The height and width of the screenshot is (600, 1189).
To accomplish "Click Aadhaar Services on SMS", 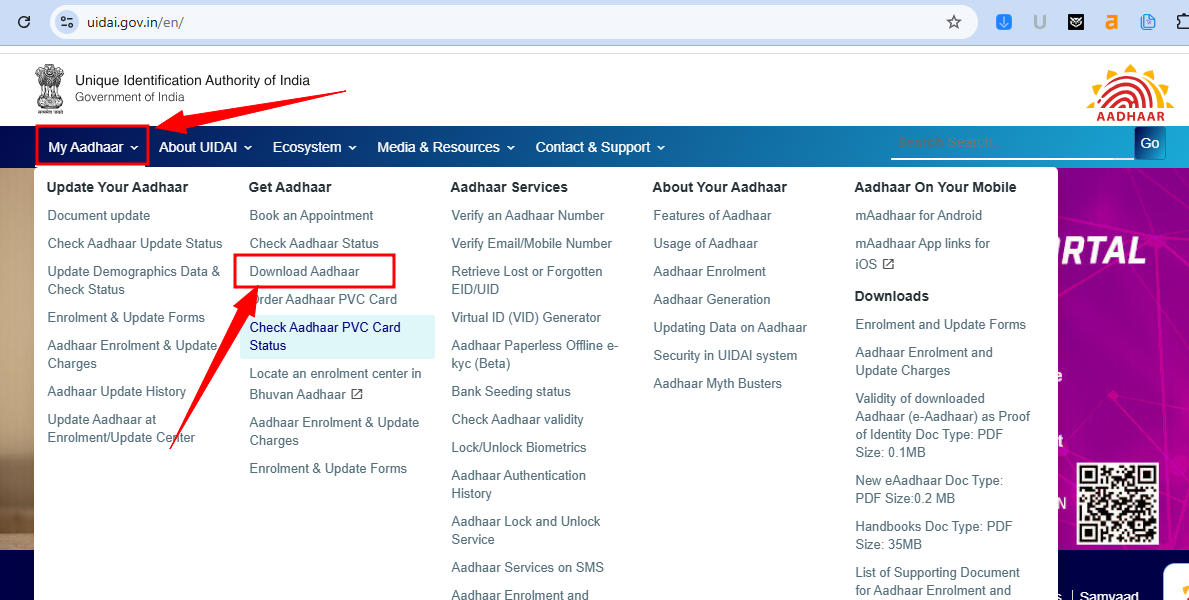I will tap(528, 567).
